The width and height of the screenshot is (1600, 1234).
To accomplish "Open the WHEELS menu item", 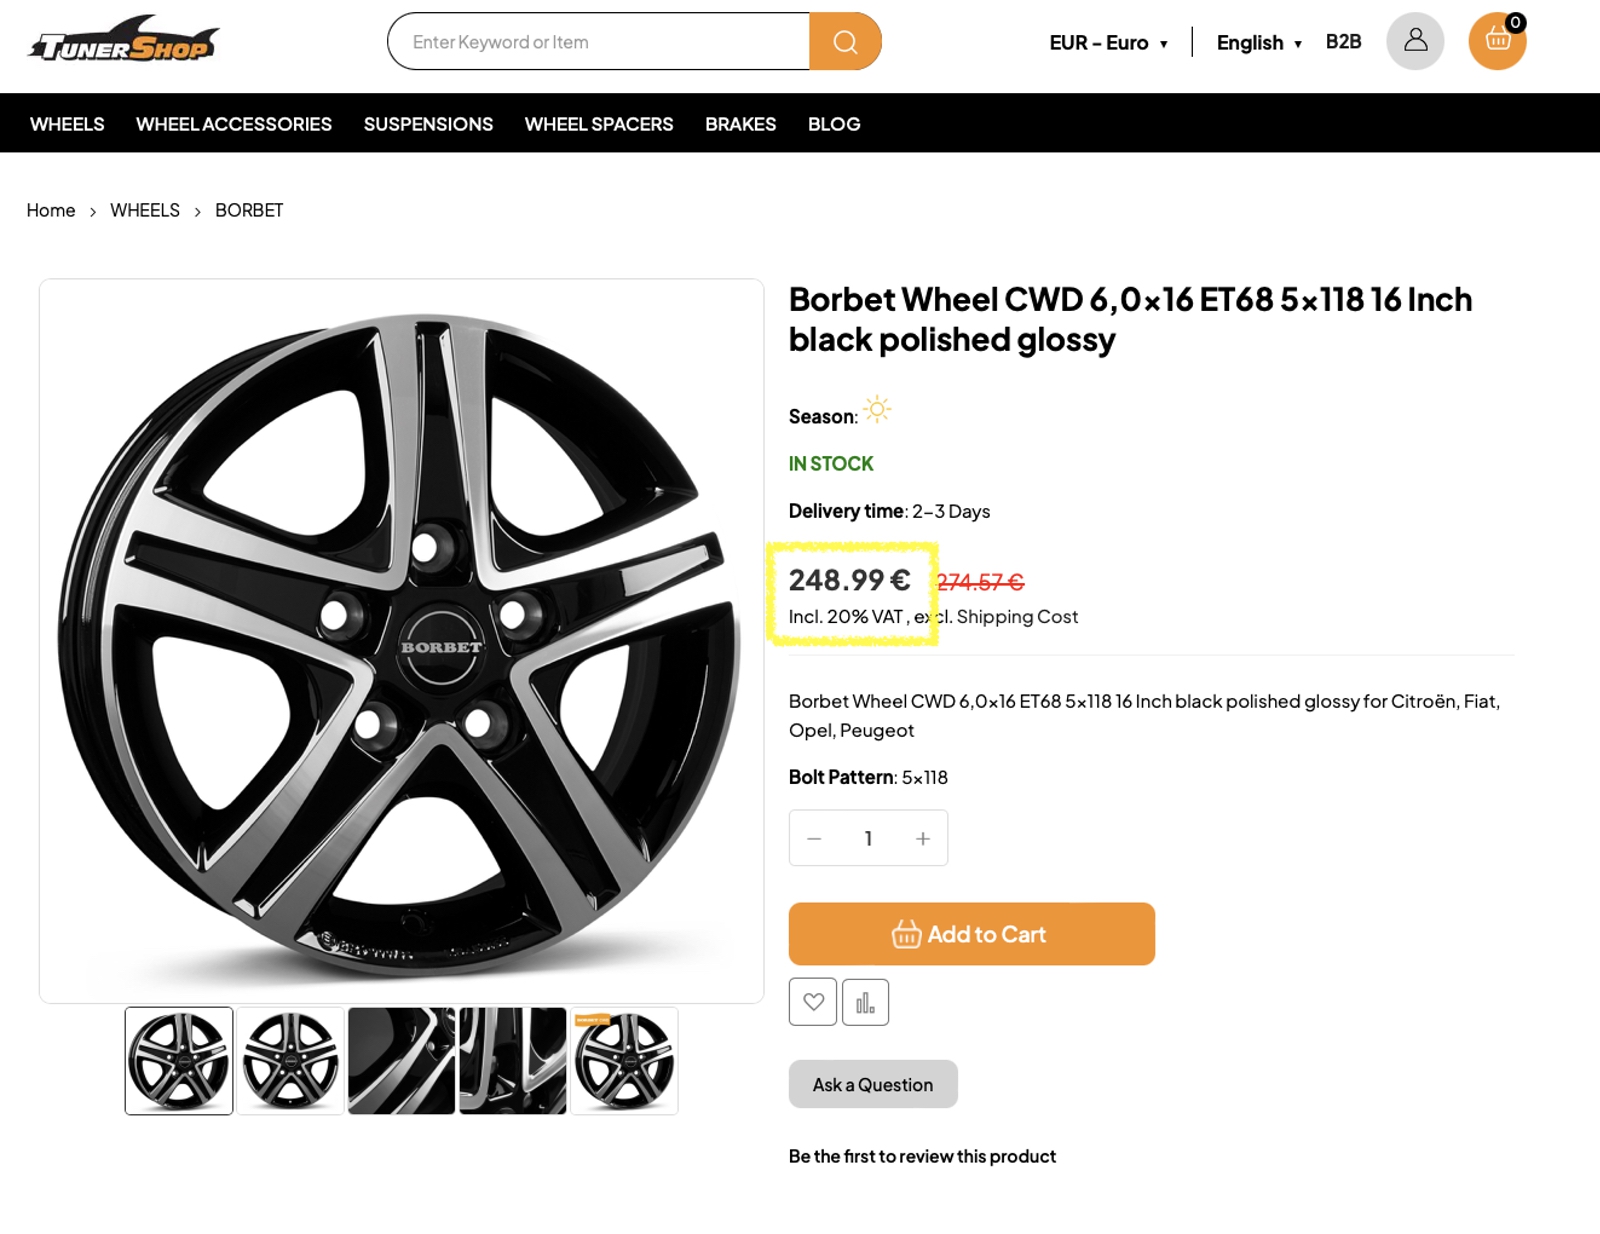I will (x=67, y=124).
